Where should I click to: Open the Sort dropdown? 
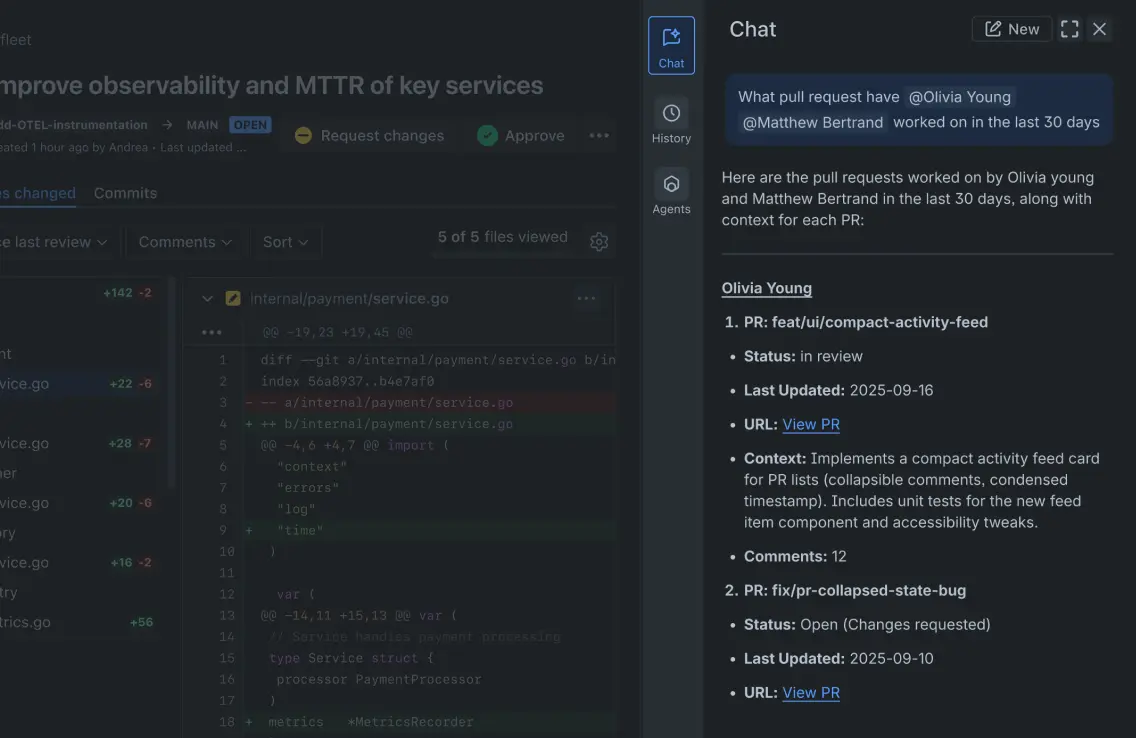(286, 242)
